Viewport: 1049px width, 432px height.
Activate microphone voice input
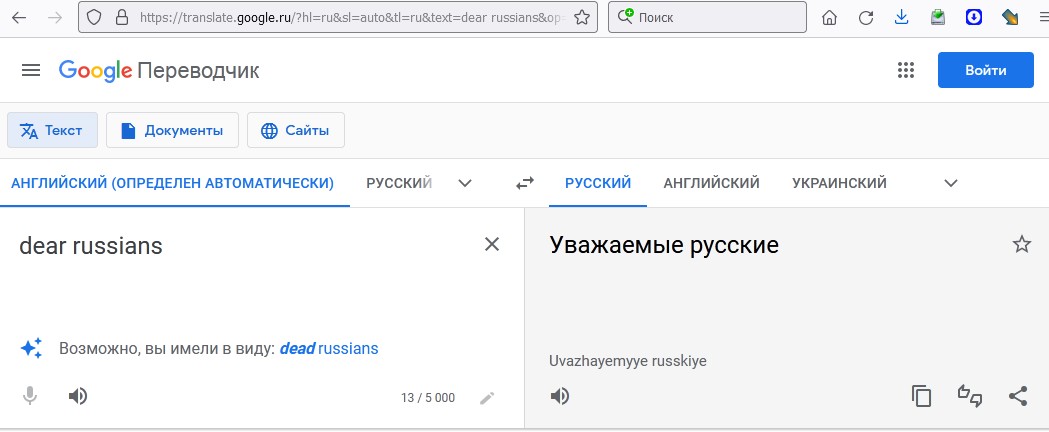(29, 397)
